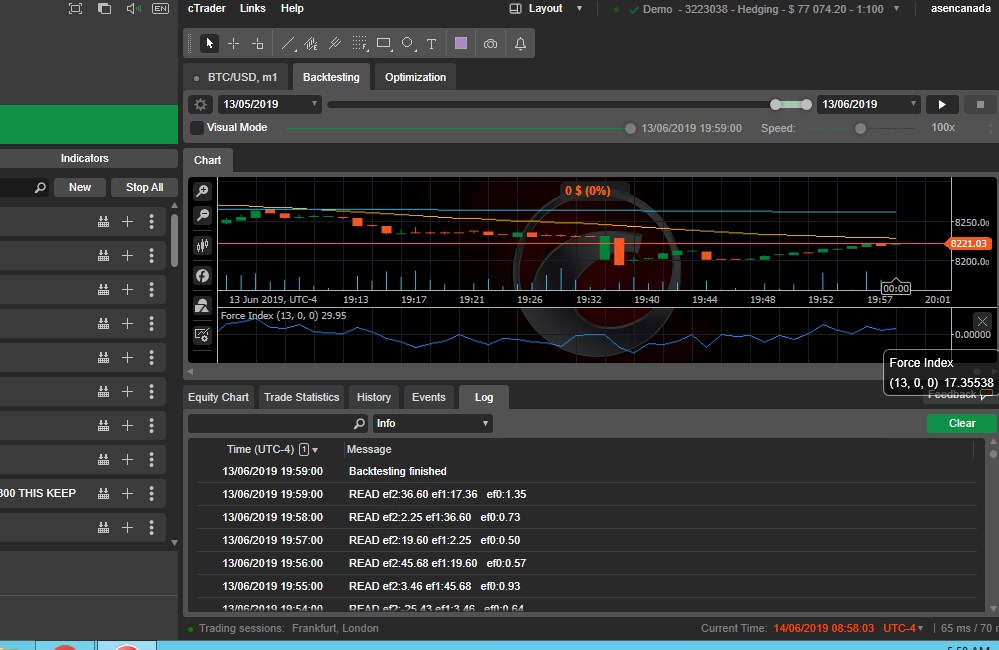Sort log by Time (UTC-4) column
999x650 pixels.
click(x=271, y=449)
